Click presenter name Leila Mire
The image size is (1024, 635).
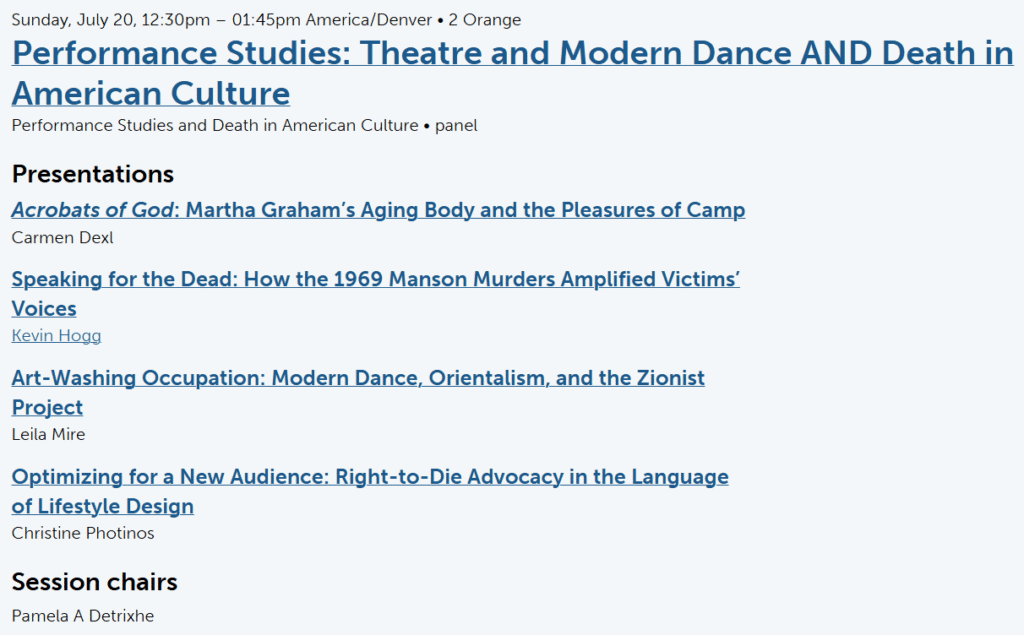pos(48,434)
